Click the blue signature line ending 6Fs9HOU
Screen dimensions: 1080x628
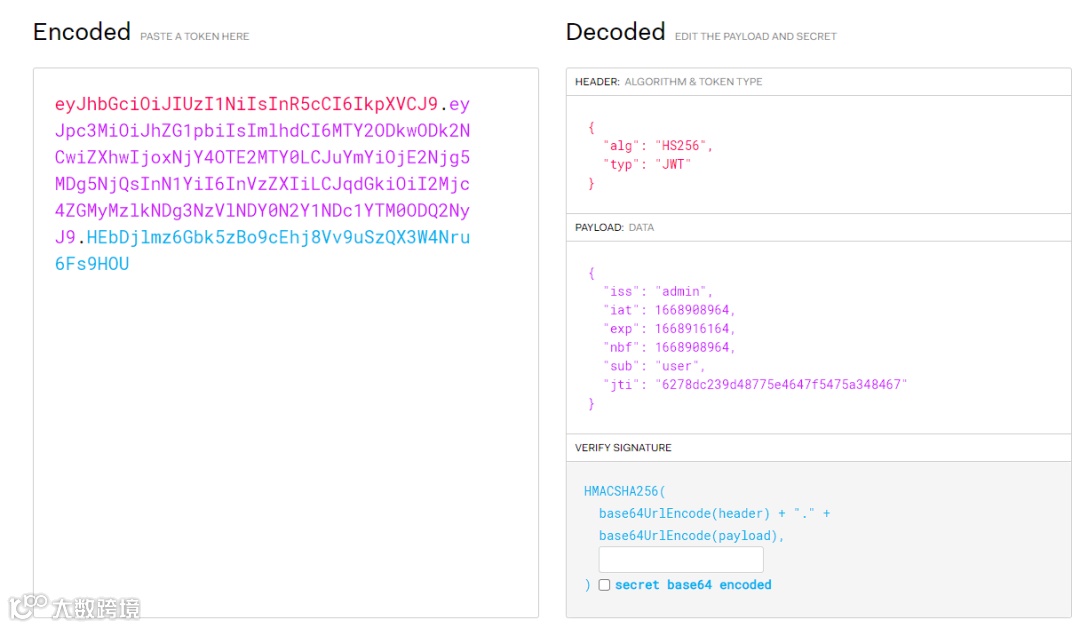92,264
